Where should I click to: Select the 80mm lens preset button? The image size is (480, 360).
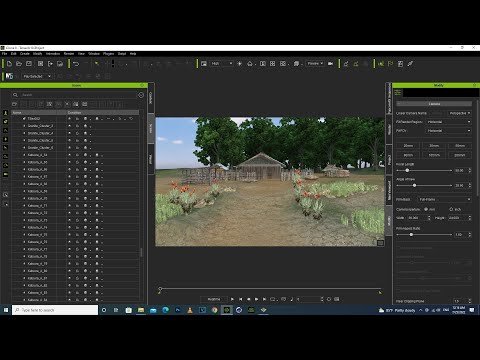[408, 155]
